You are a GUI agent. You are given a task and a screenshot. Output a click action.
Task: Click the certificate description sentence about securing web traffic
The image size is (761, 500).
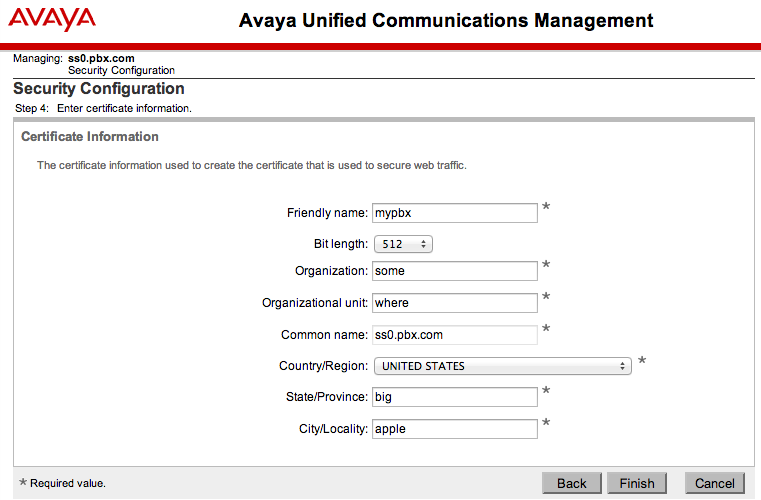pos(252,166)
